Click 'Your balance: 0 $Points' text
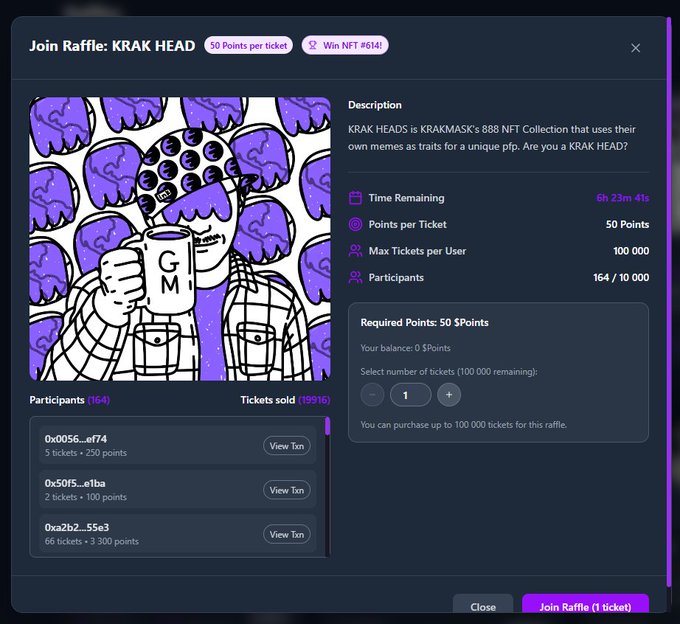Screen dimensions: 680x624 (x=405, y=348)
